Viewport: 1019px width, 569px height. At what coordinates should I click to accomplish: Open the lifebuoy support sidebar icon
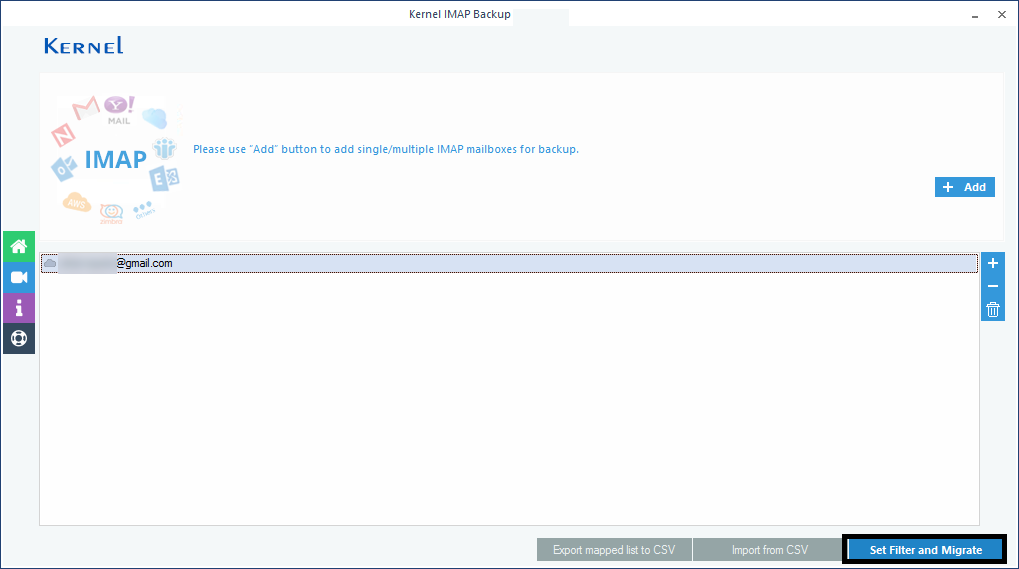(19, 338)
